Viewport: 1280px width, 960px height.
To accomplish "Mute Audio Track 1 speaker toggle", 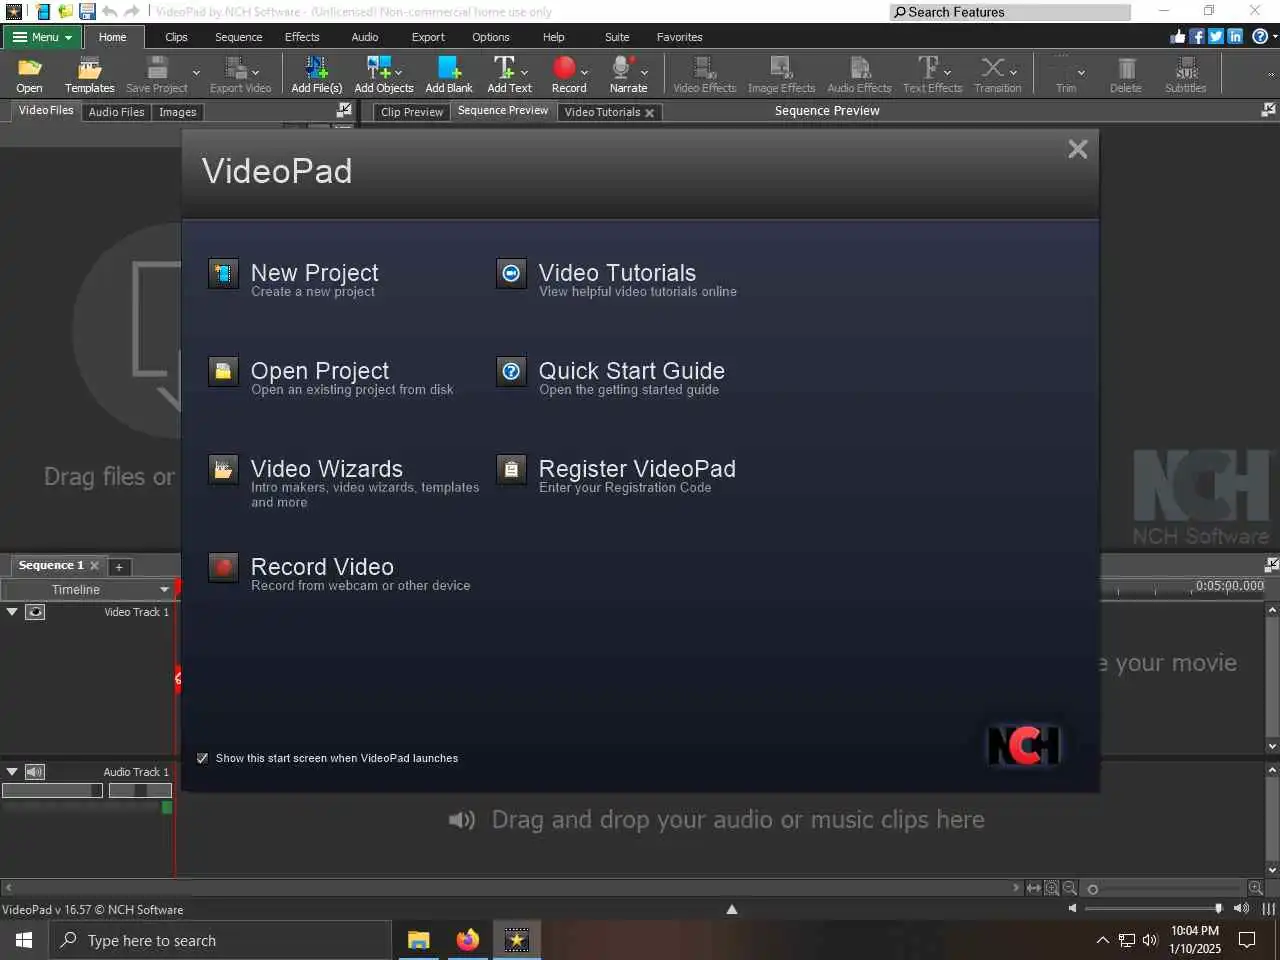I will click(35, 772).
